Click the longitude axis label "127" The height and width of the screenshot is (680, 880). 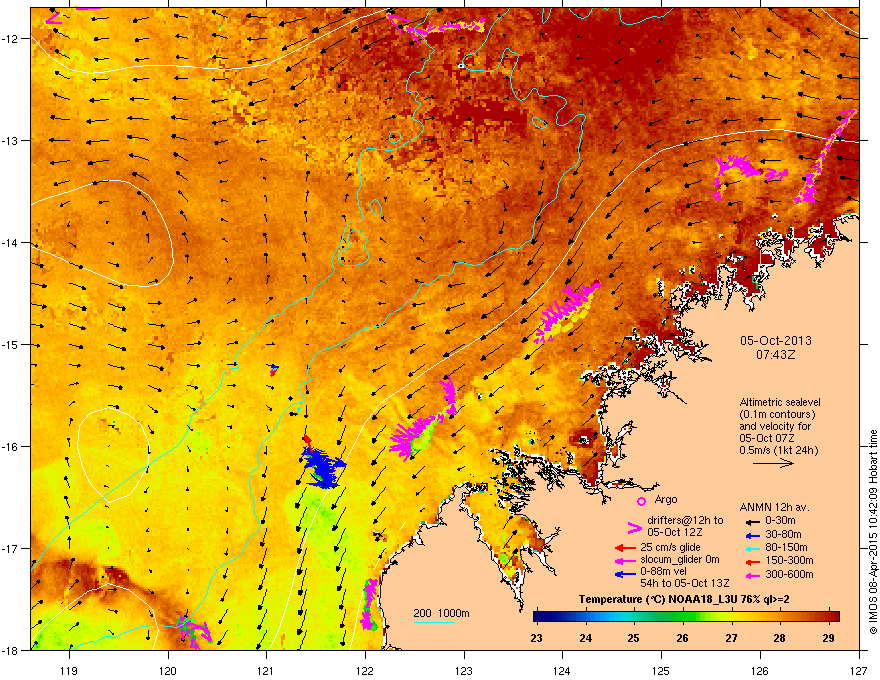point(859,670)
